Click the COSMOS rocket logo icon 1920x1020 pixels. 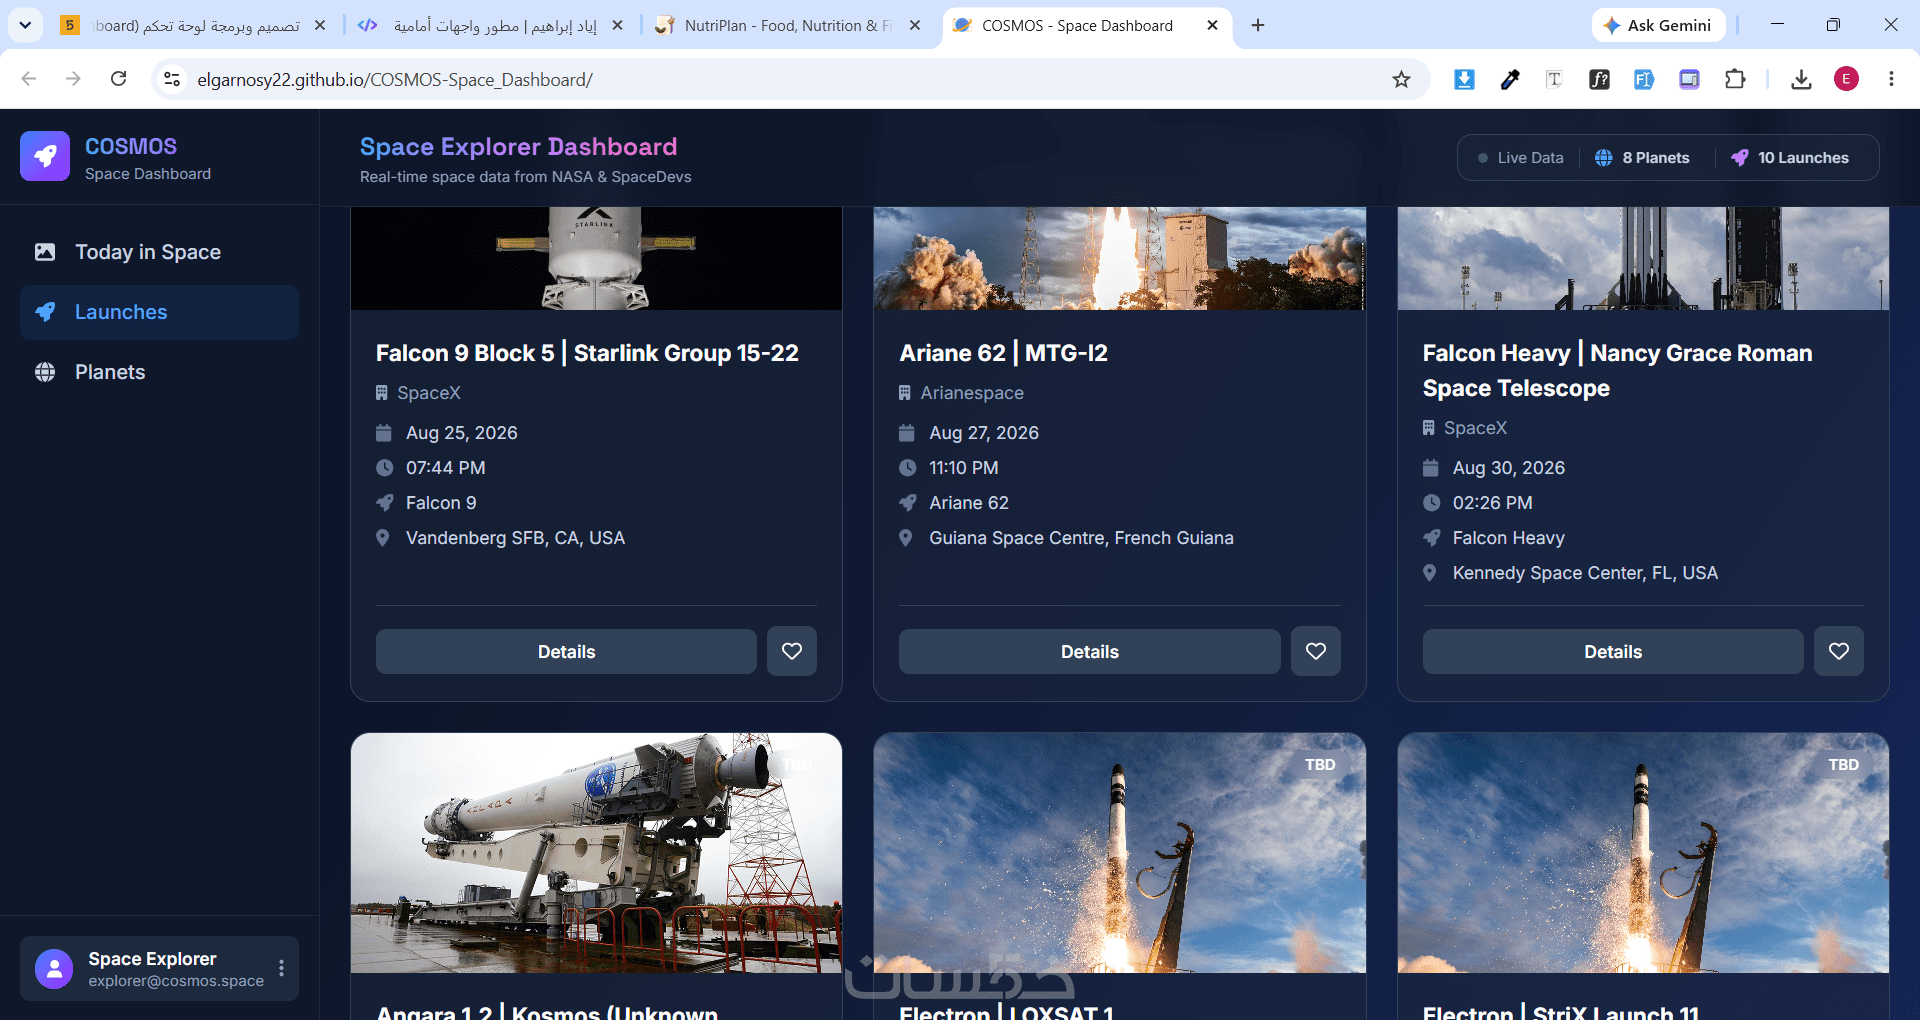pyautogui.click(x=45, y=156)
